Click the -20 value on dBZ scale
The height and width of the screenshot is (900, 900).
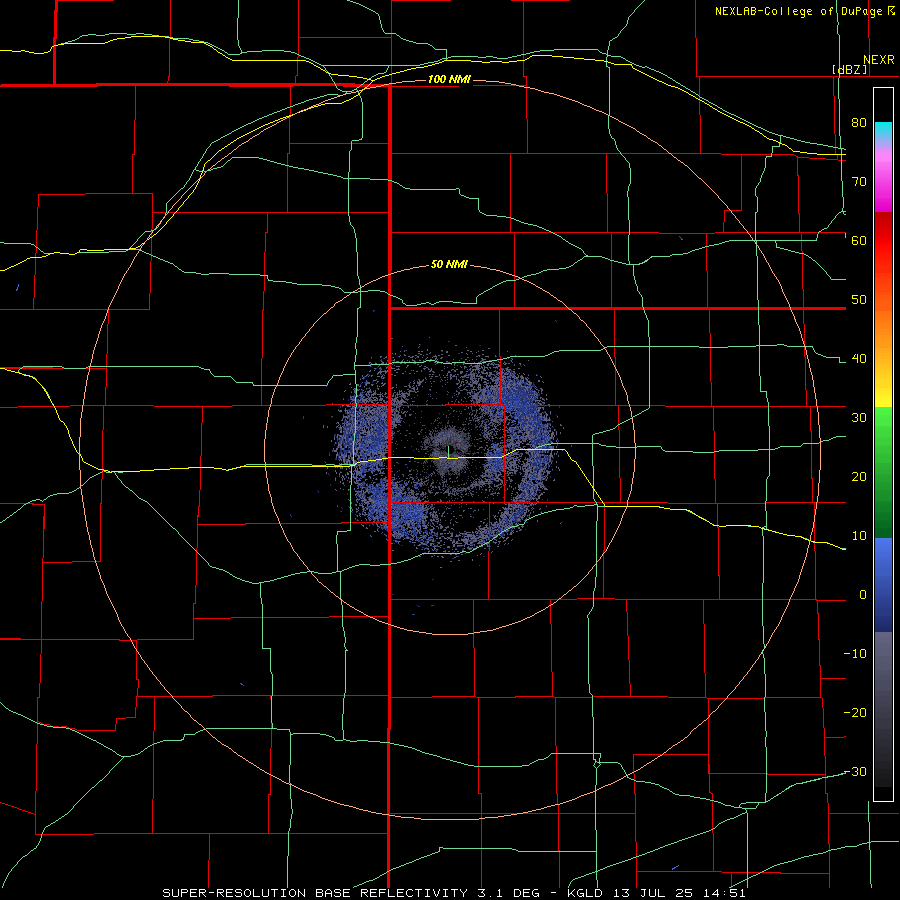tap(855, 712)
